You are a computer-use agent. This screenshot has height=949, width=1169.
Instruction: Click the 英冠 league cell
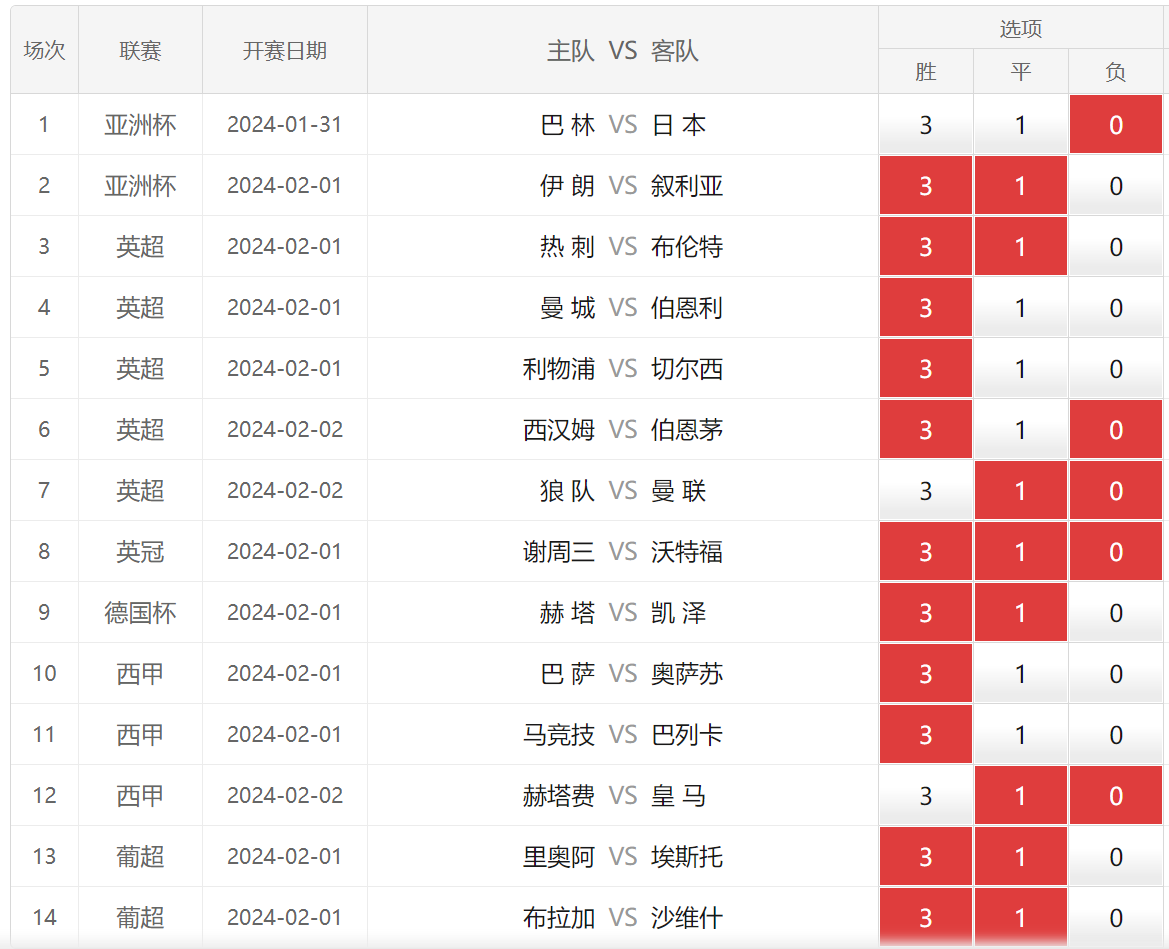[140, 552]
